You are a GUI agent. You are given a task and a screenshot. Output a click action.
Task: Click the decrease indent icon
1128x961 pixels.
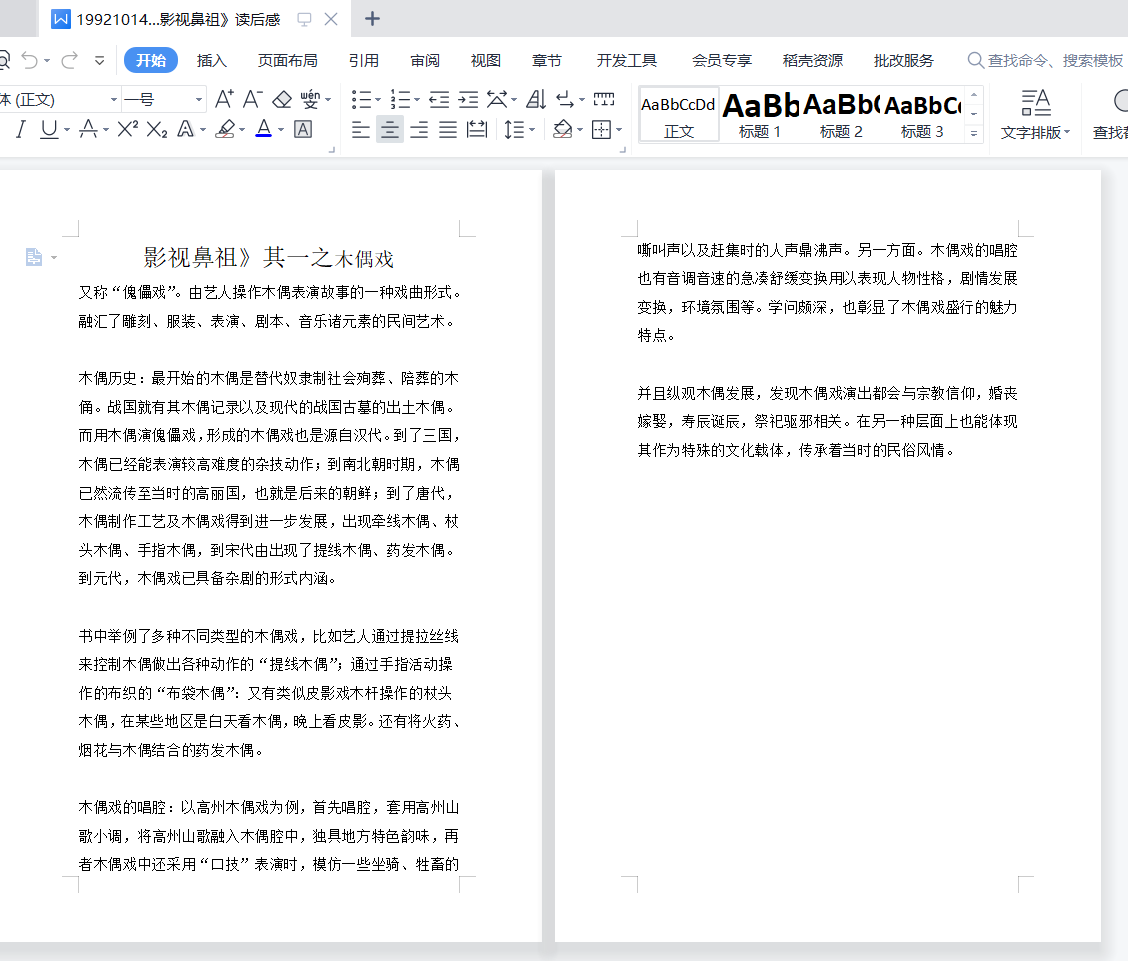tap(438, 99)
